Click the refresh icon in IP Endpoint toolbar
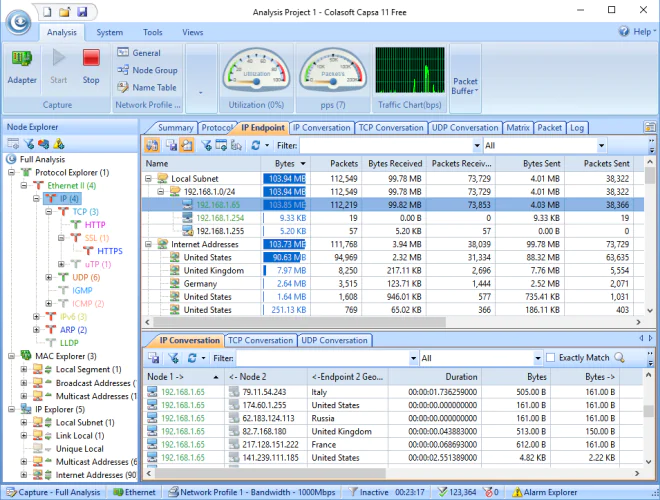Screen dimensions: 660x500 (x=255, y=145)
